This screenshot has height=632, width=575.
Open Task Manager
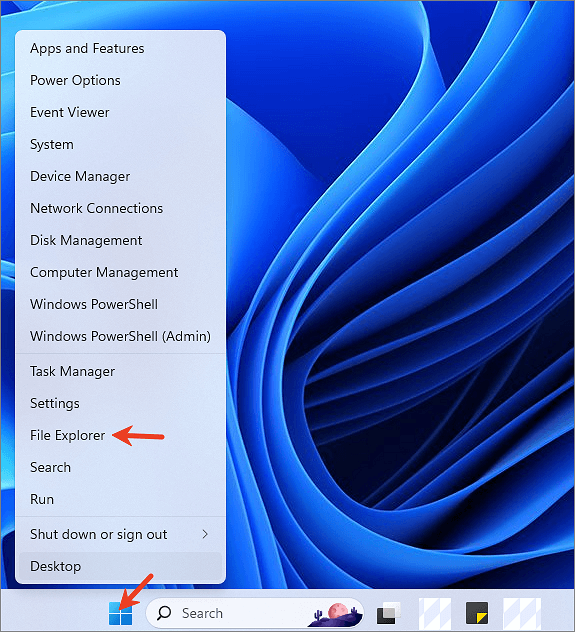(x=120, y=371)
